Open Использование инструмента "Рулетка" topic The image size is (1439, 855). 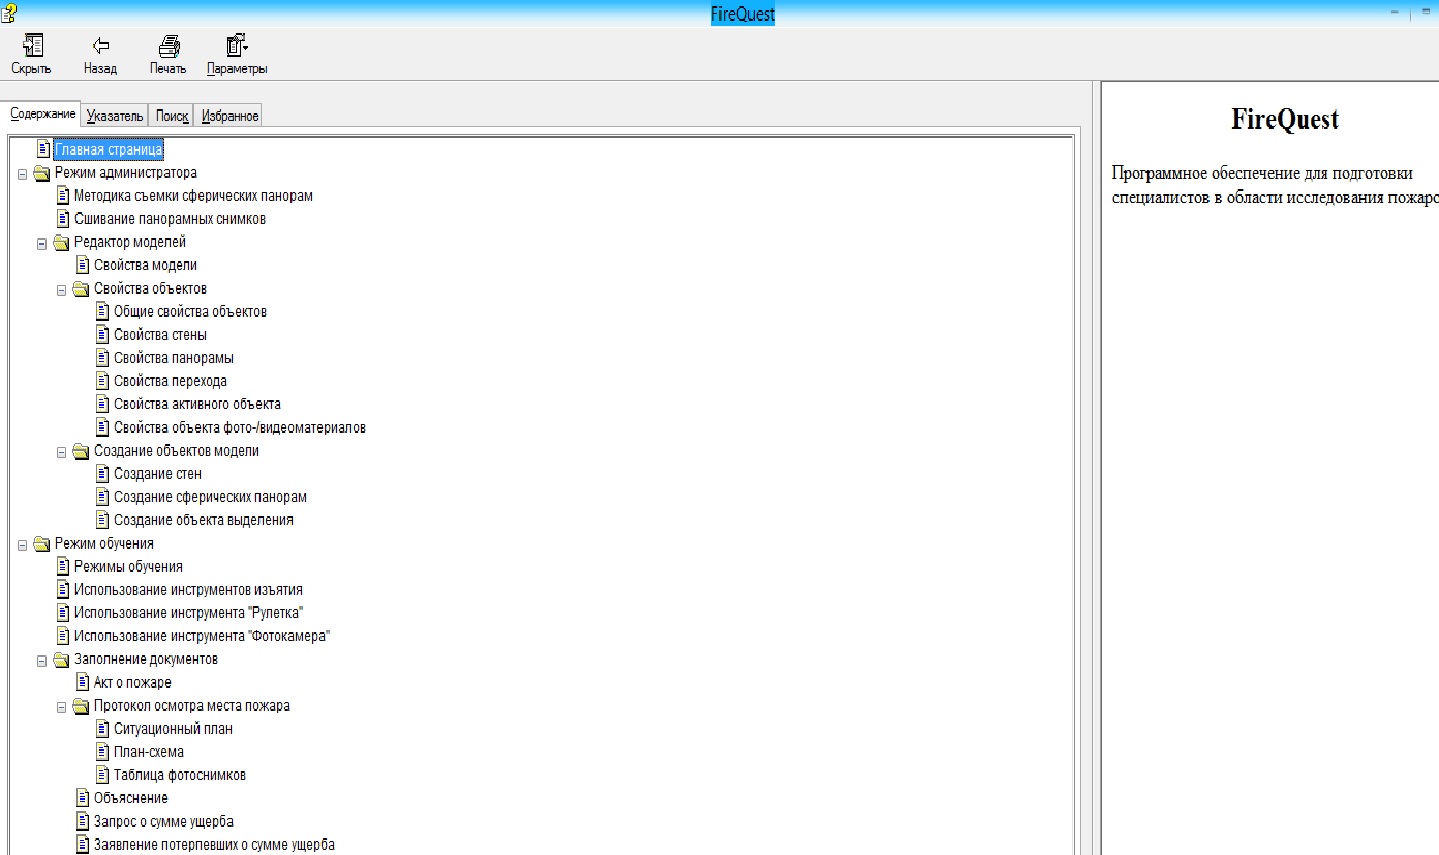pos(188,613)
